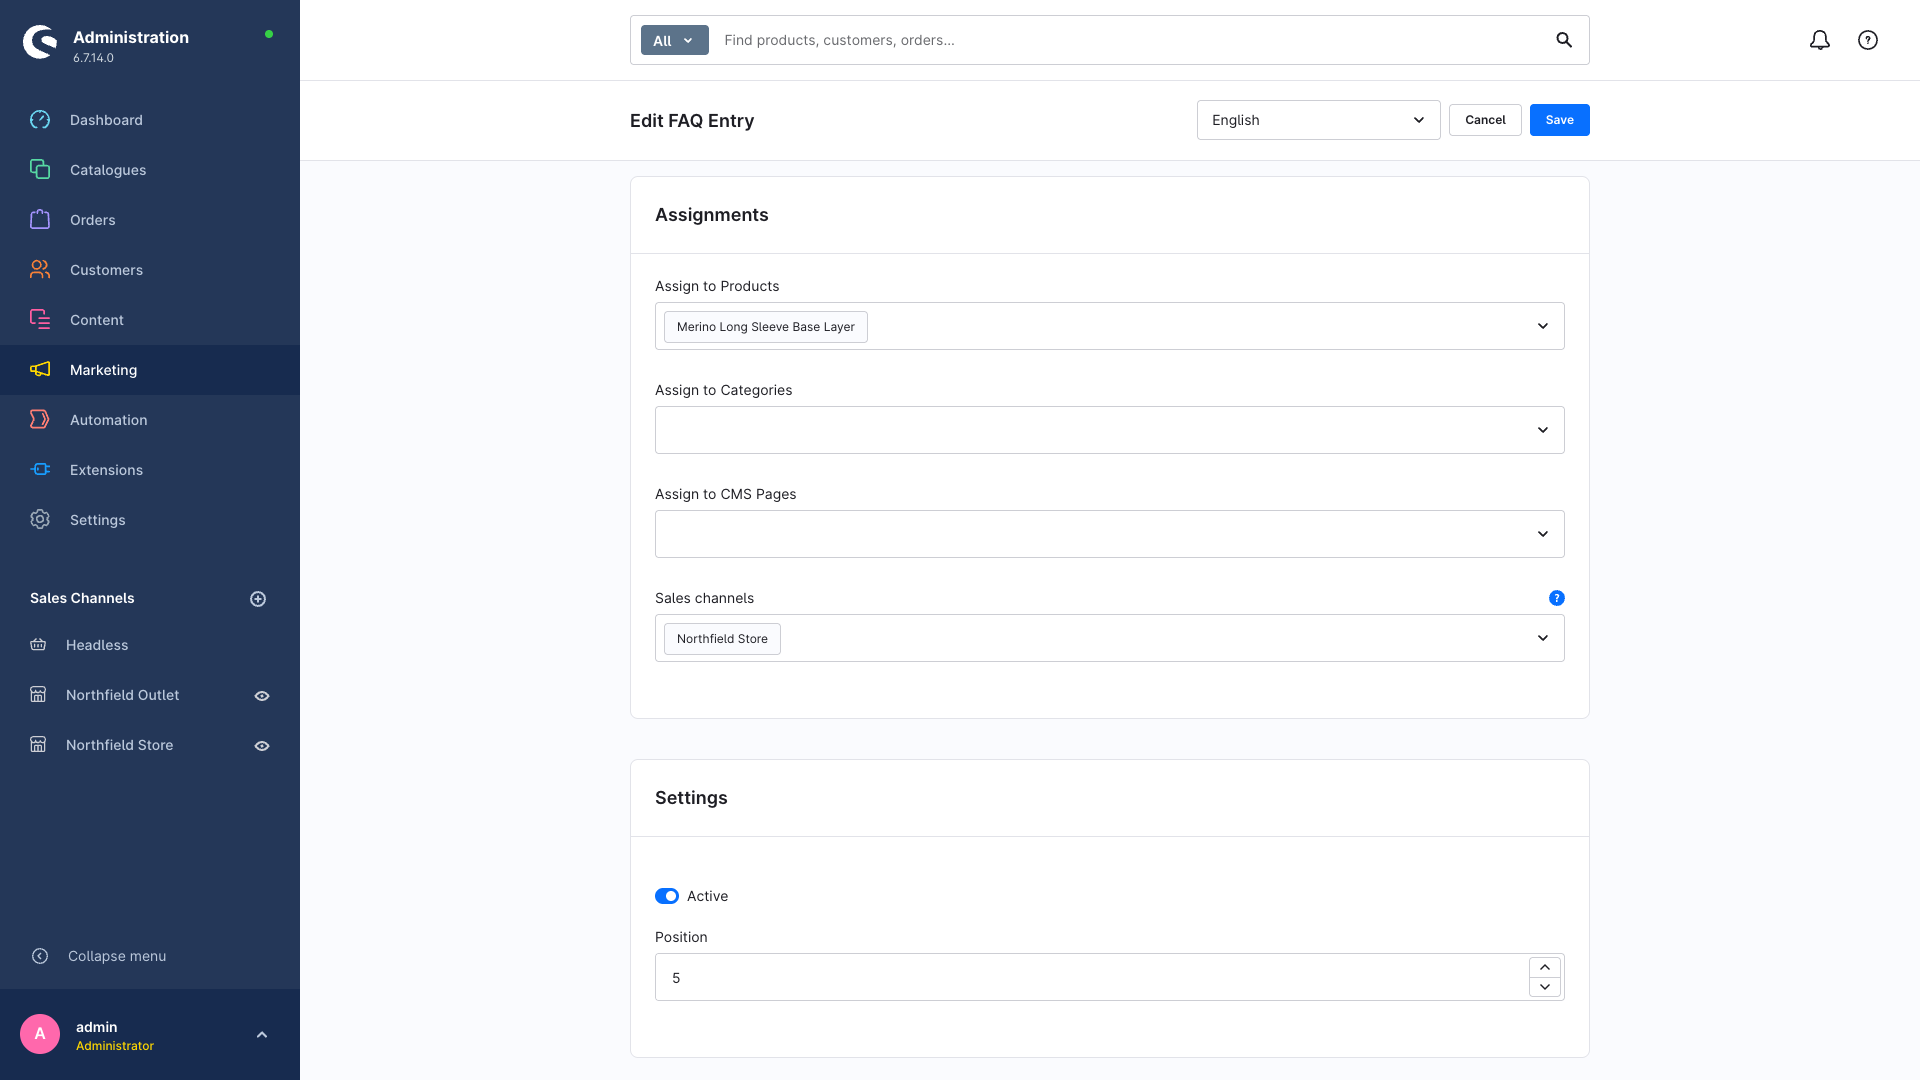Click the Orders bag icon
1920x1080 pixels.
[x=40, y=220]
